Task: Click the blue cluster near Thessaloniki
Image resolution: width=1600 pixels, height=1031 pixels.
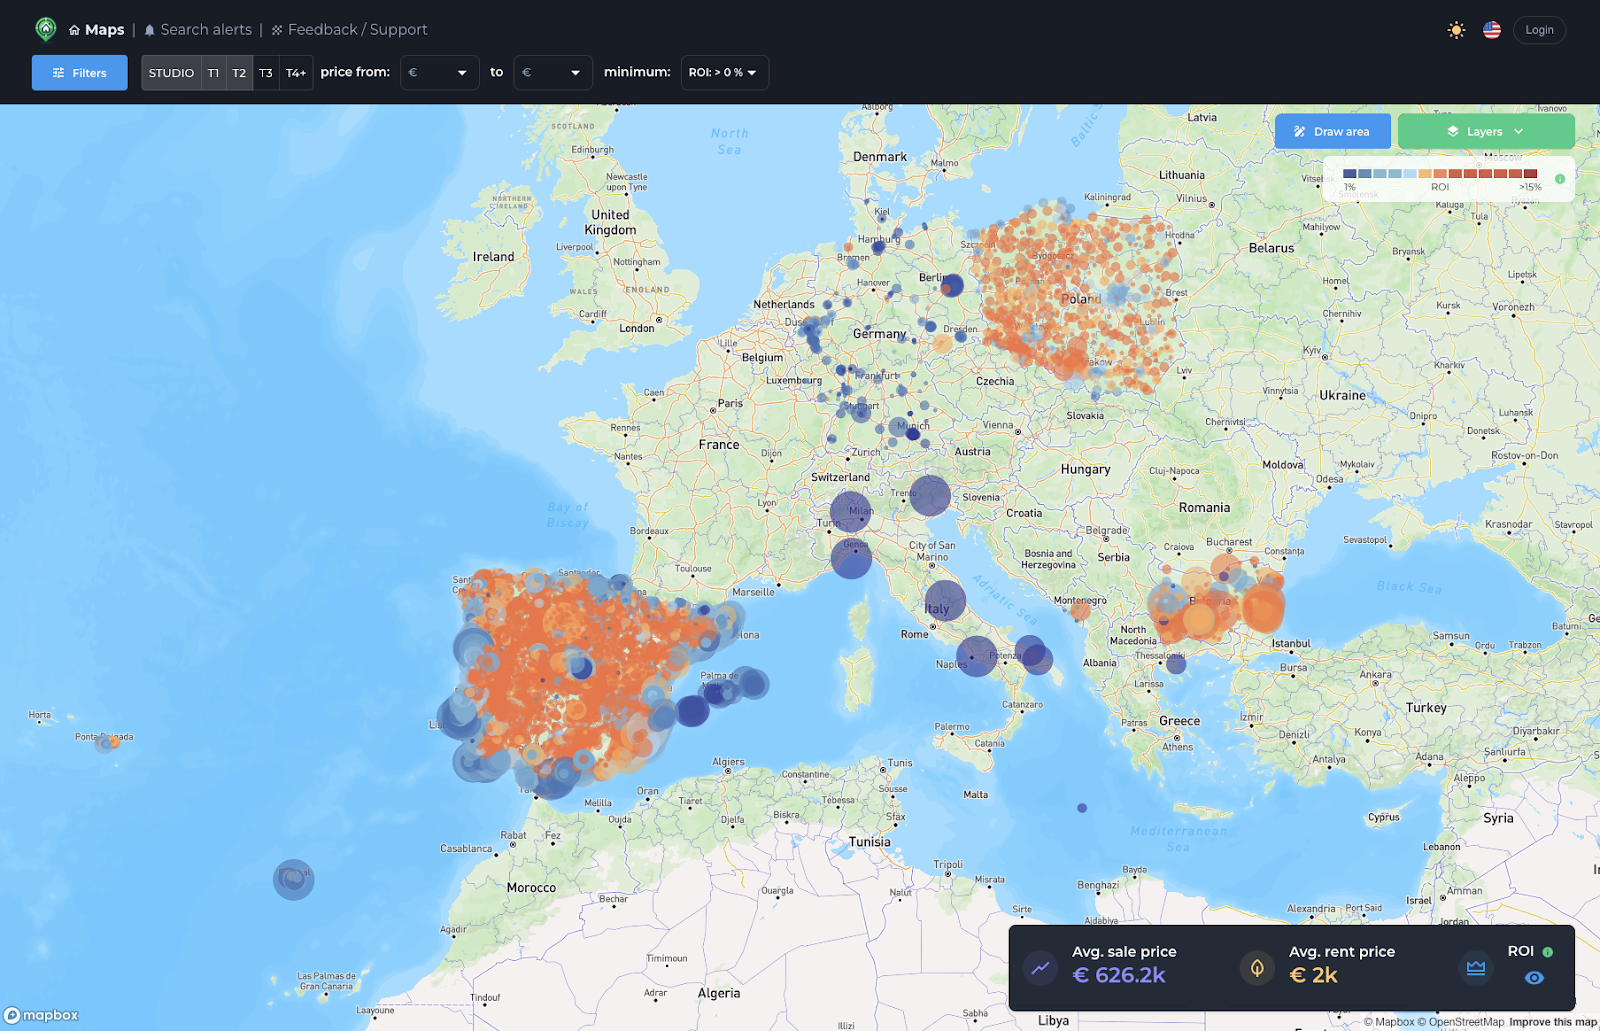Action: [1177, 664]
